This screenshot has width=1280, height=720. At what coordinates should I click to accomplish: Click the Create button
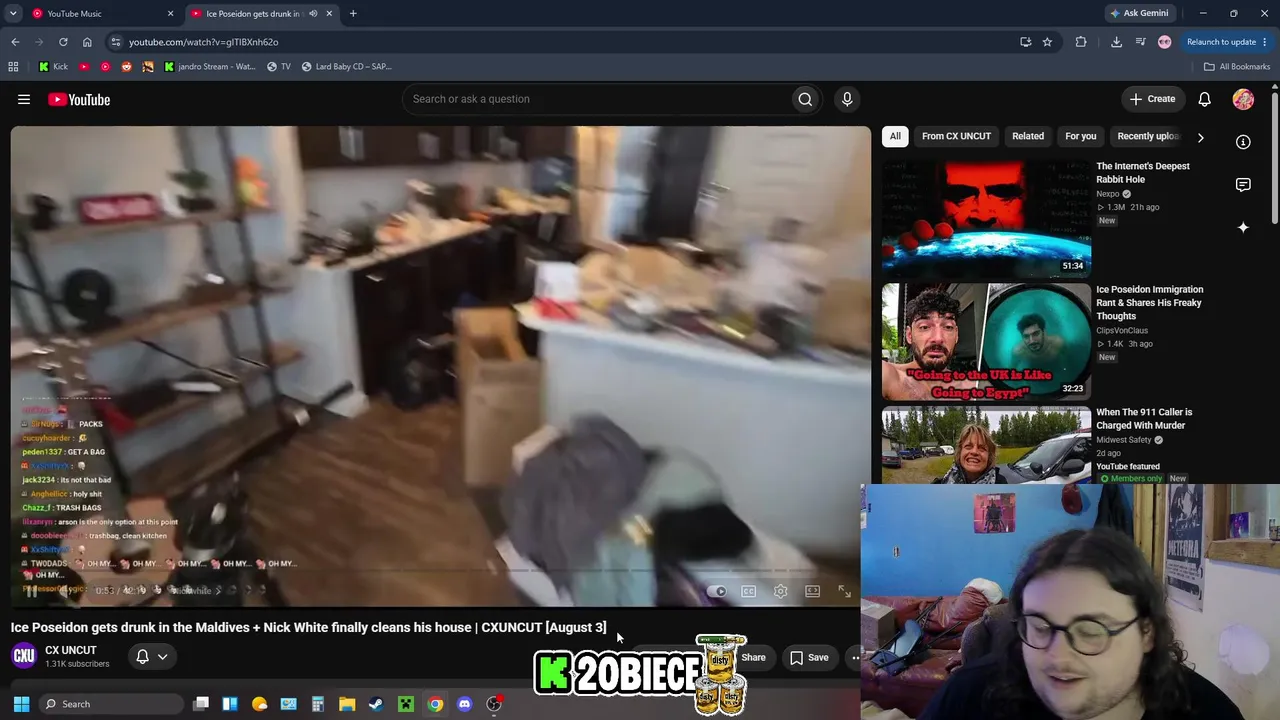tap(1152, 99)
